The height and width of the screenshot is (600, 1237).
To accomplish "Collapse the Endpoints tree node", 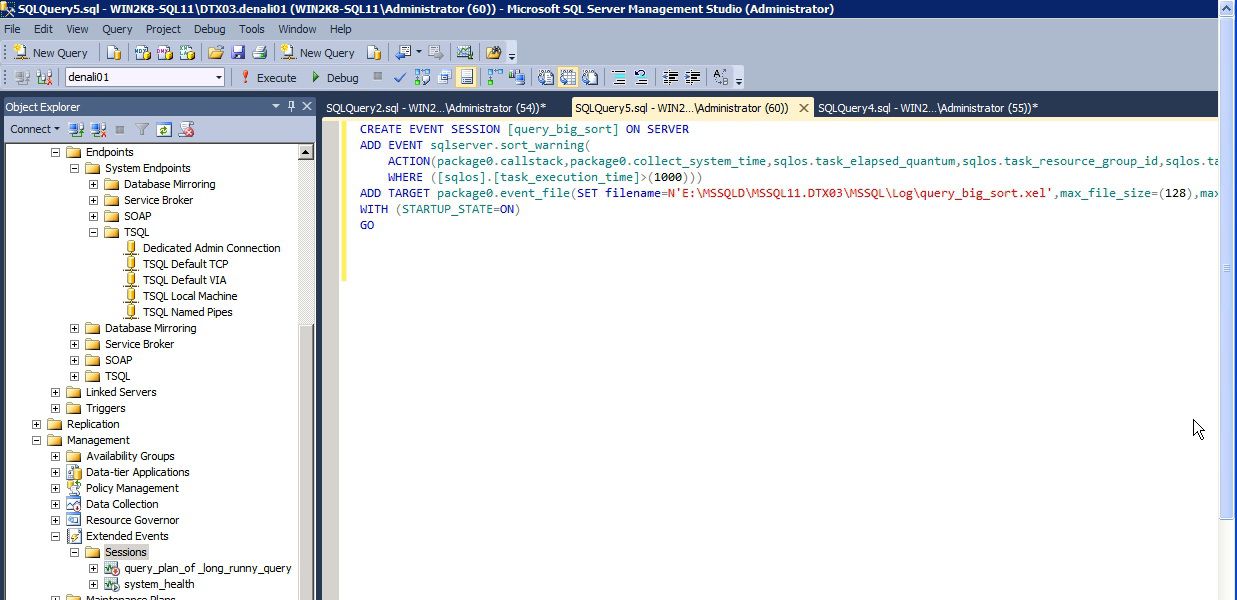I will tap(55, 152).
